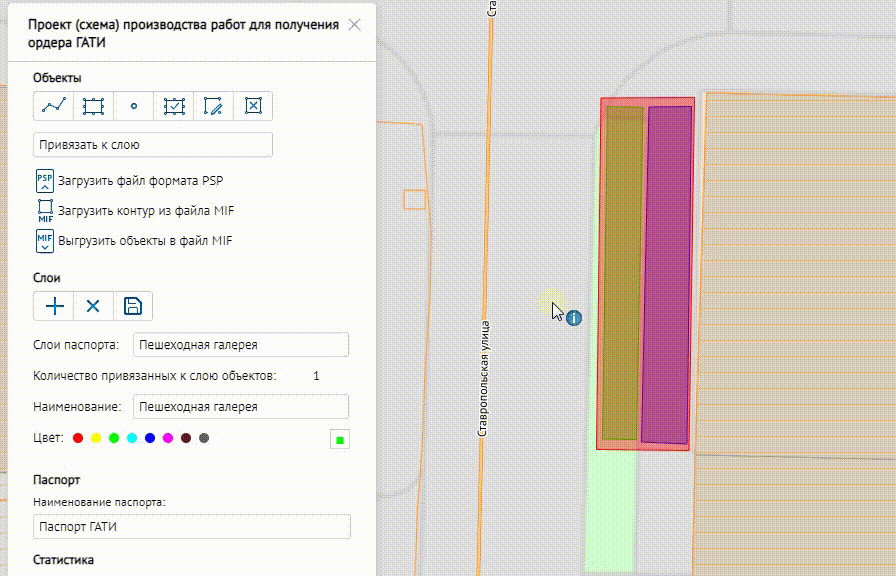Close the GATI project panel
Screen dimensions: 896x576
point(354,25)
